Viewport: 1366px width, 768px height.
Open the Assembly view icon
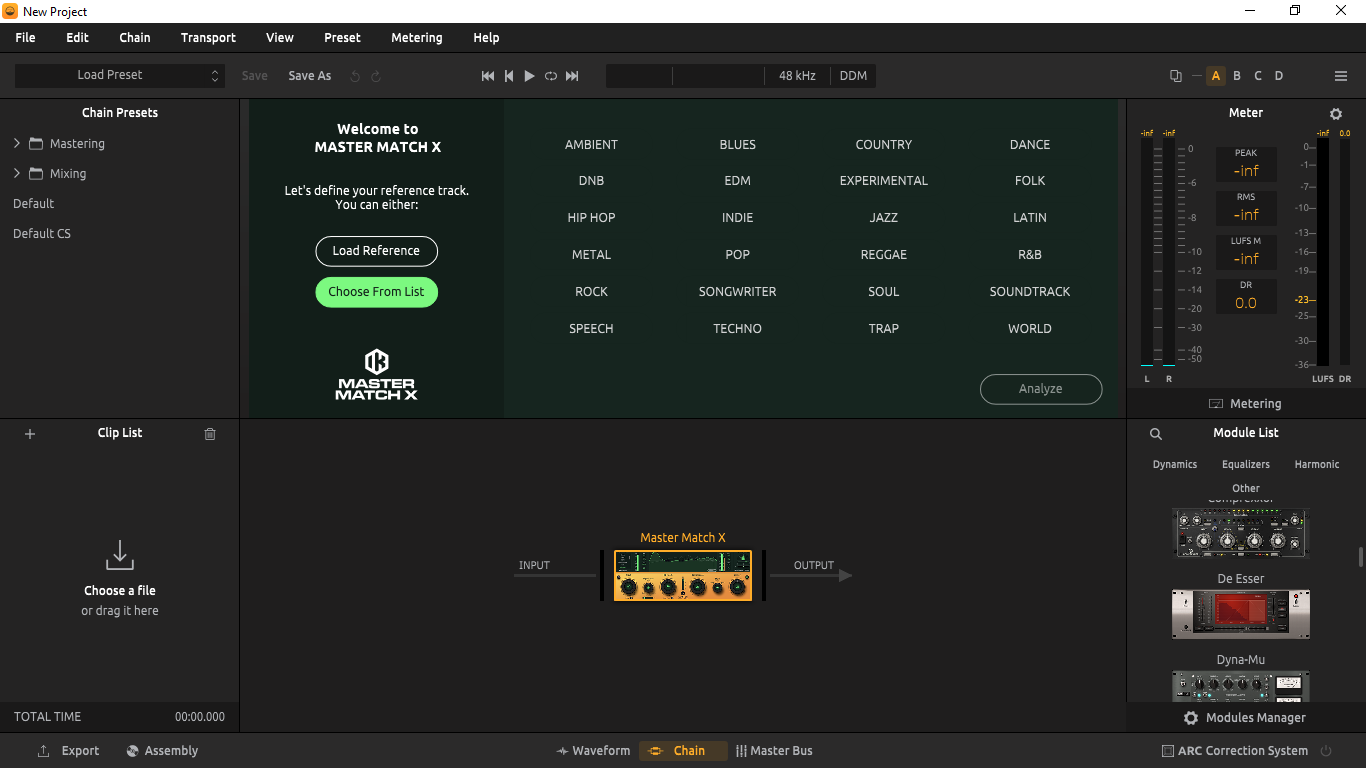click(132, 751)
